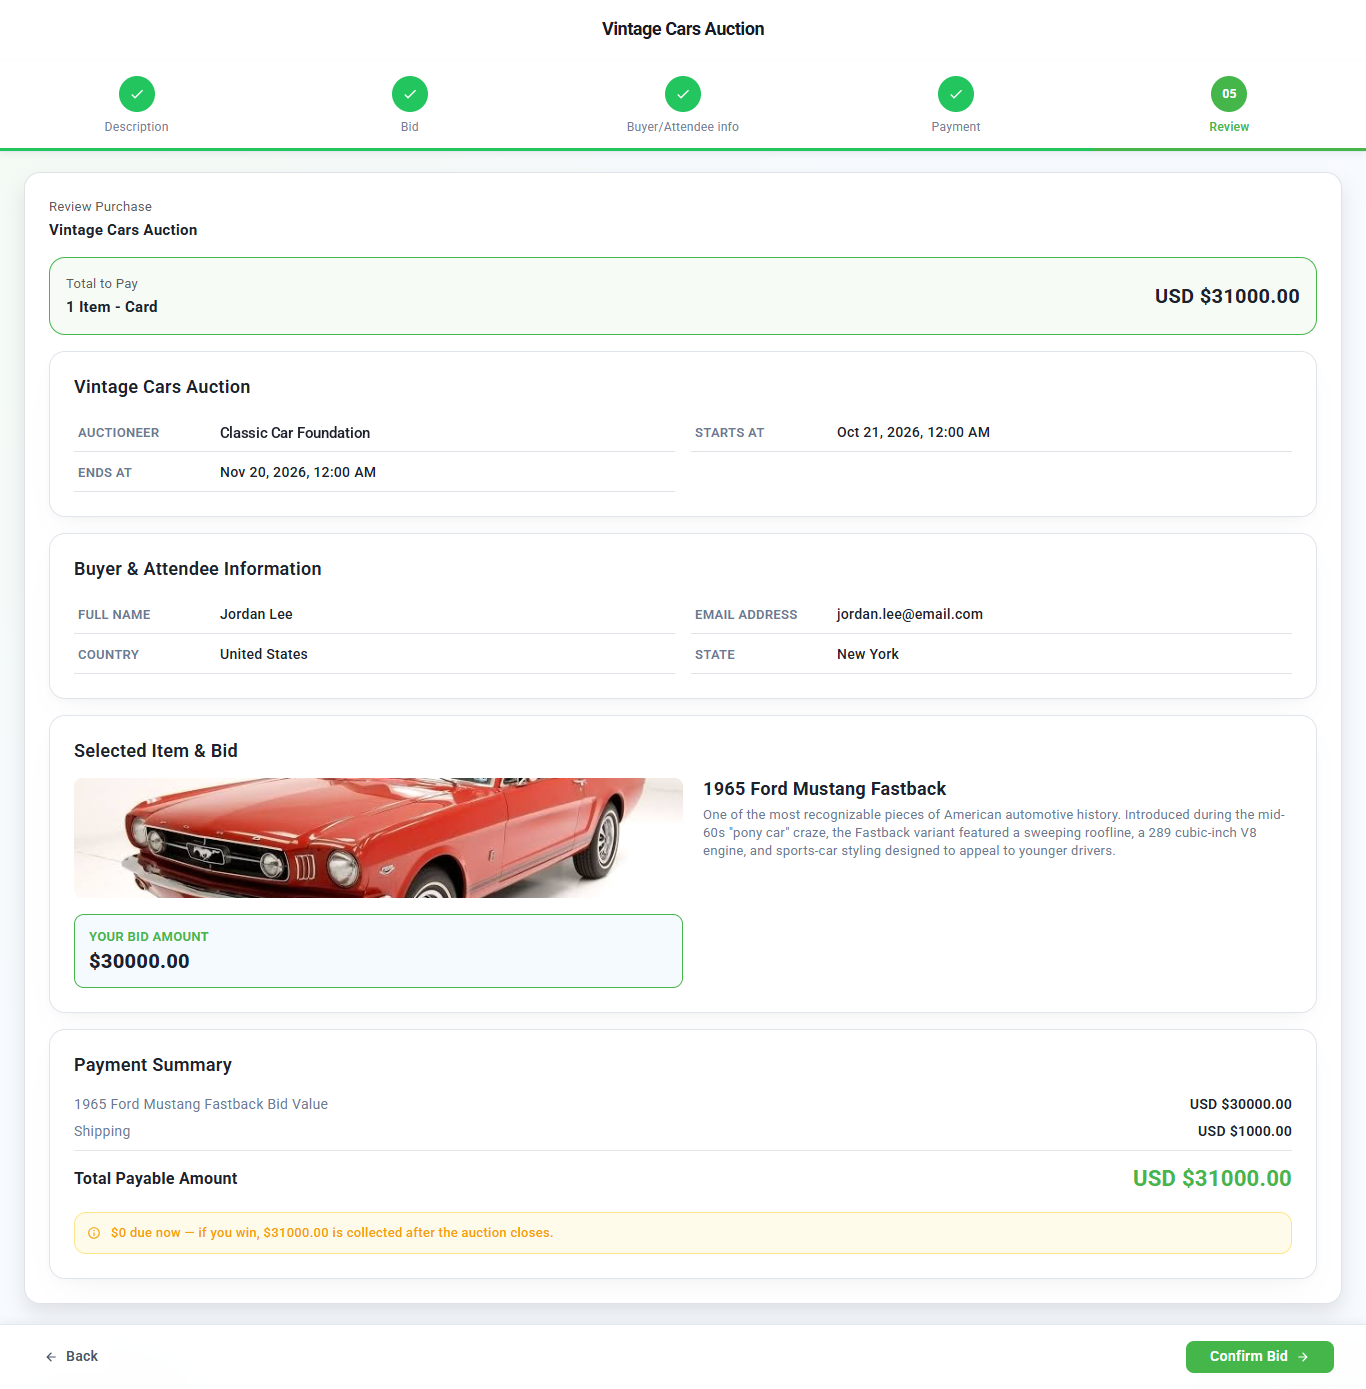Click 'Nov 20, 2026, 12:00 AM' end date
The width and height of the screenshot is (1366, 1389).
coord(298,472)
